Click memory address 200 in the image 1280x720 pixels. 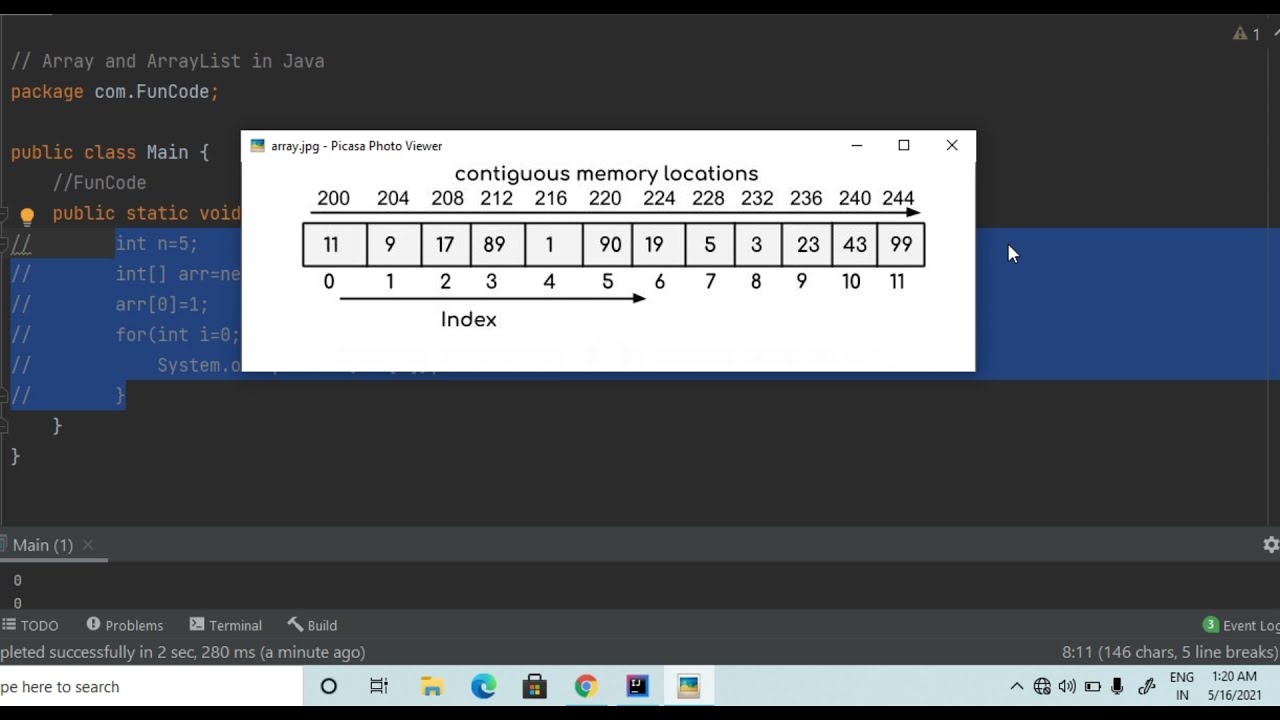pos(333,198)
